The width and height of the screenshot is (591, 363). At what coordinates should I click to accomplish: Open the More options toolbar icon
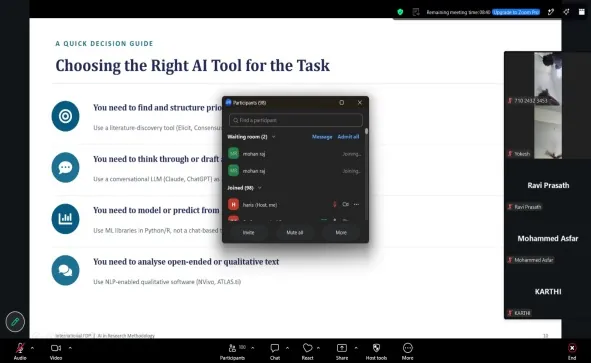click(x=407, y=348)
